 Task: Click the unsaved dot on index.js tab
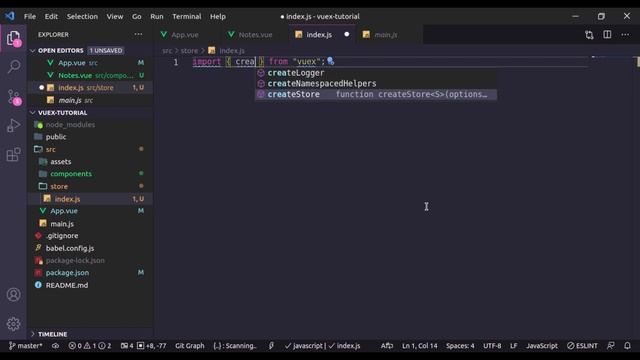tap(347, 35)
